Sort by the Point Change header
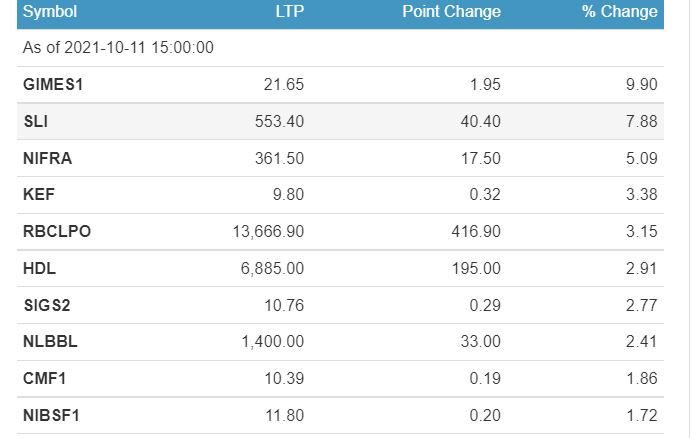The width and height of the screenshot is (692, 438). tap(451, 11)
